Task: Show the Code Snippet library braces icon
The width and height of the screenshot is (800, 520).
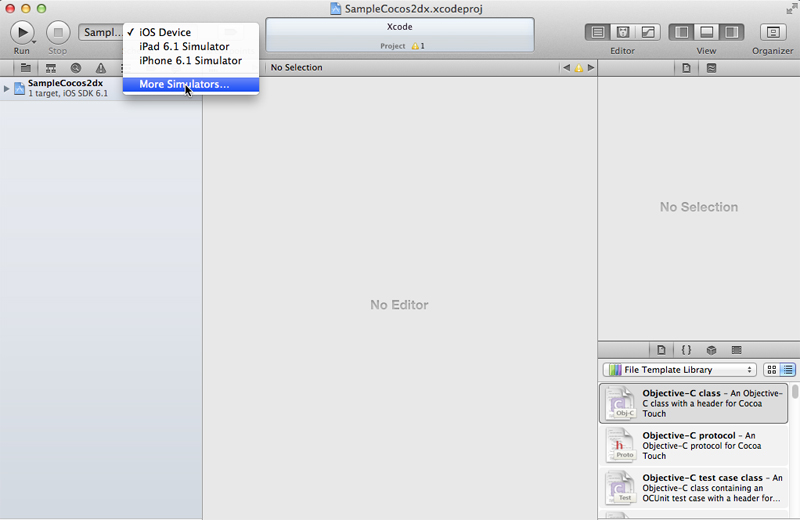Action: (x=686, y=350)
